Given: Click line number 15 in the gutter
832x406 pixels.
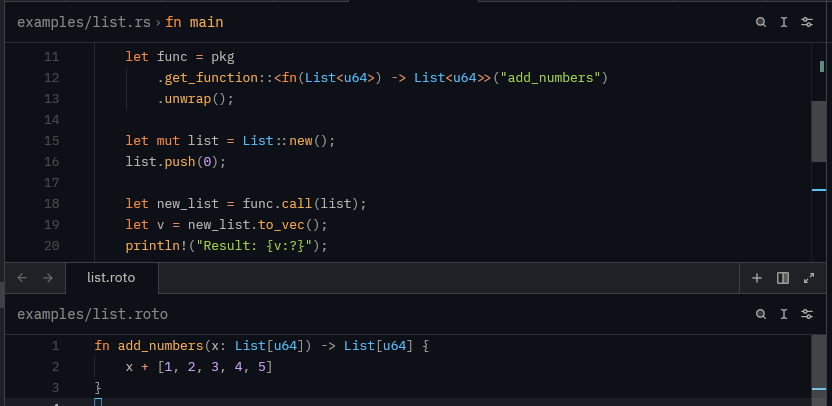Looking at the screenshot, I should pos(52,141).
